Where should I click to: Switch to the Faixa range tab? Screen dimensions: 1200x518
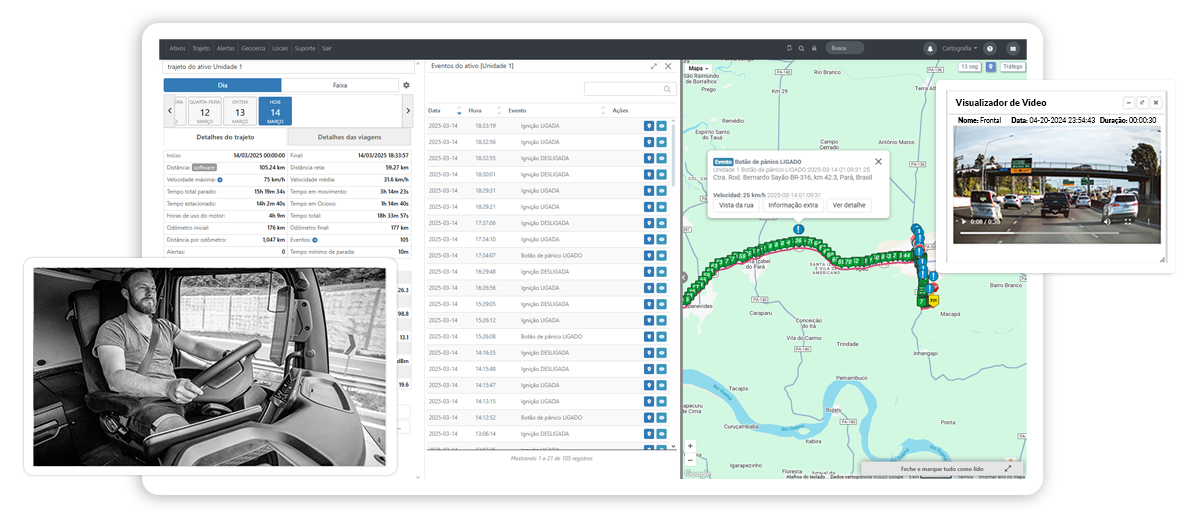tap(340, 85)
